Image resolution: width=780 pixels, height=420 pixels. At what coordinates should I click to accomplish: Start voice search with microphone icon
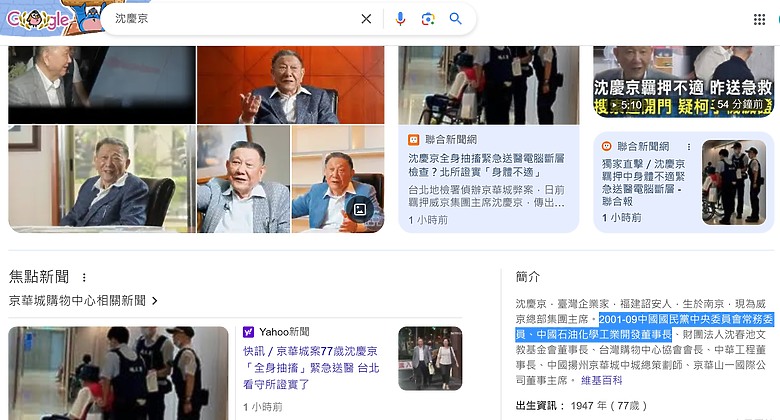400,19
